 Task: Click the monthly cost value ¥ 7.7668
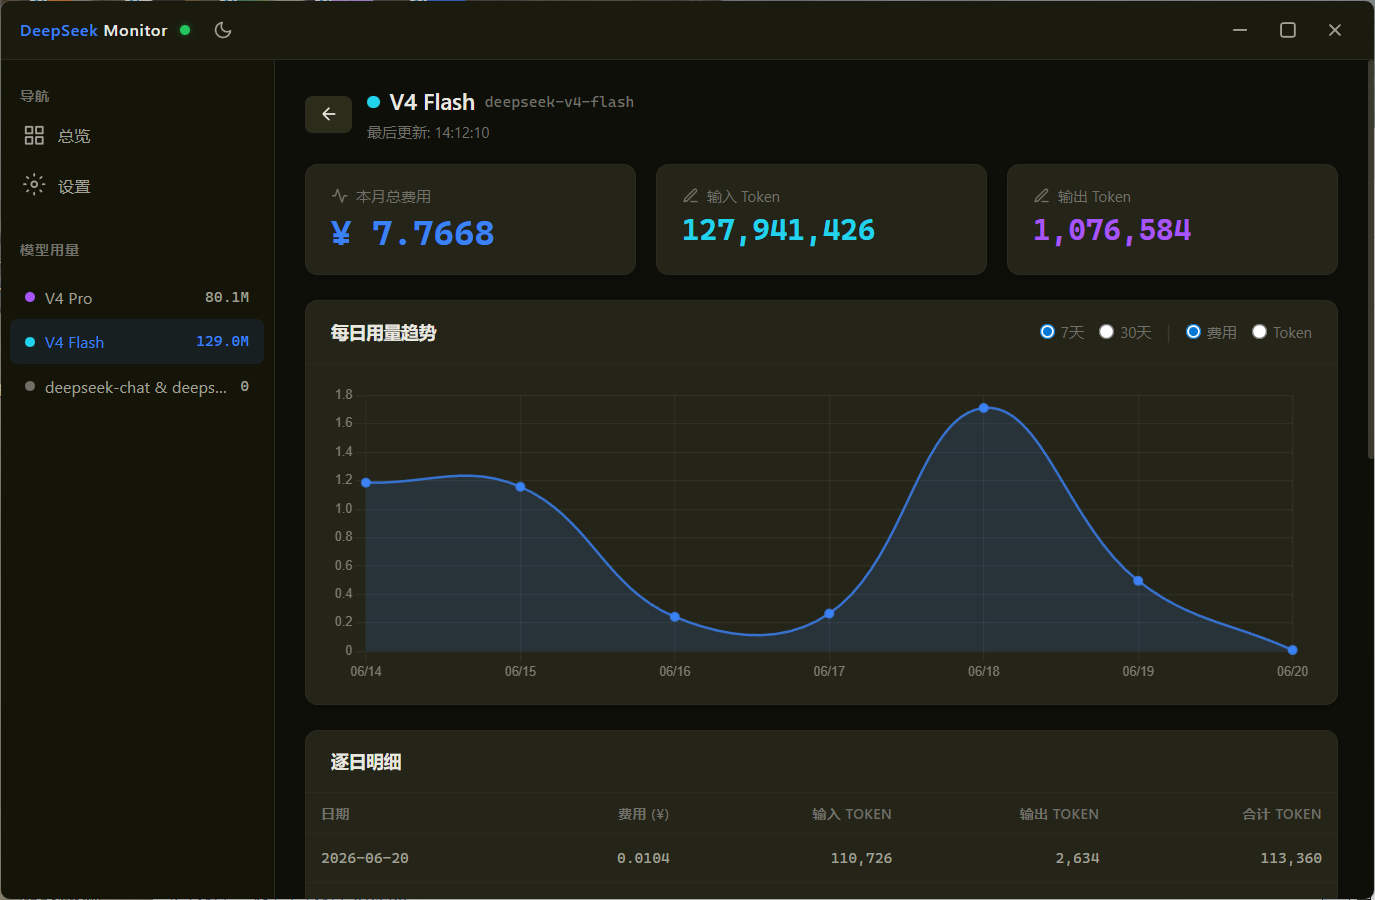[x=412, y=233]
